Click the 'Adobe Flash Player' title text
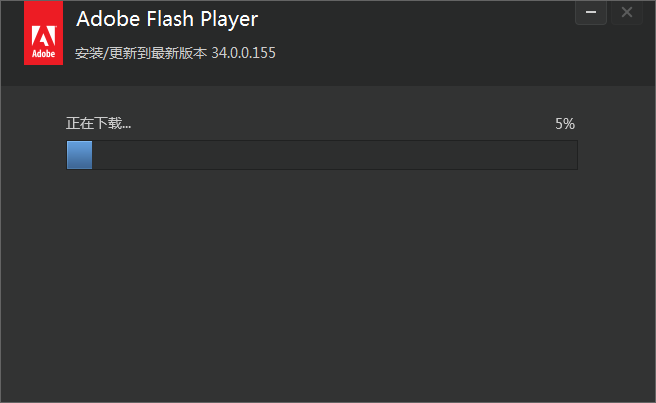This screenshot has height=403, width=656. pyautogui.click(x=167, y=20)
